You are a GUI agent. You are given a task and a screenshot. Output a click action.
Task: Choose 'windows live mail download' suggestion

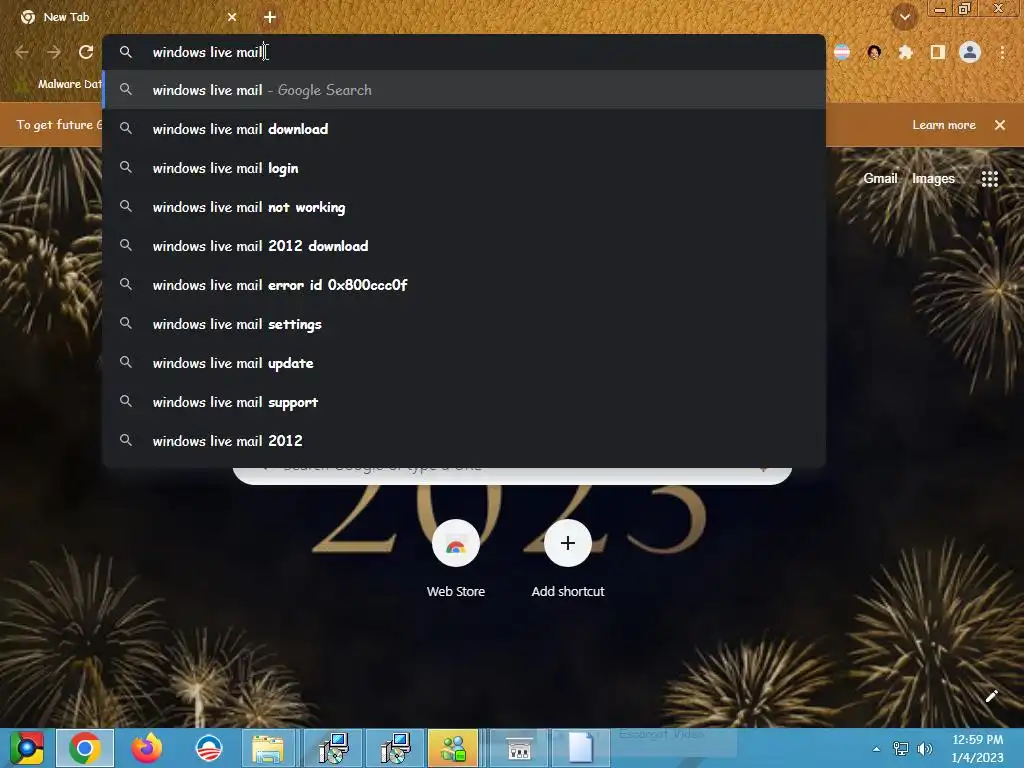tap(464, 129)
